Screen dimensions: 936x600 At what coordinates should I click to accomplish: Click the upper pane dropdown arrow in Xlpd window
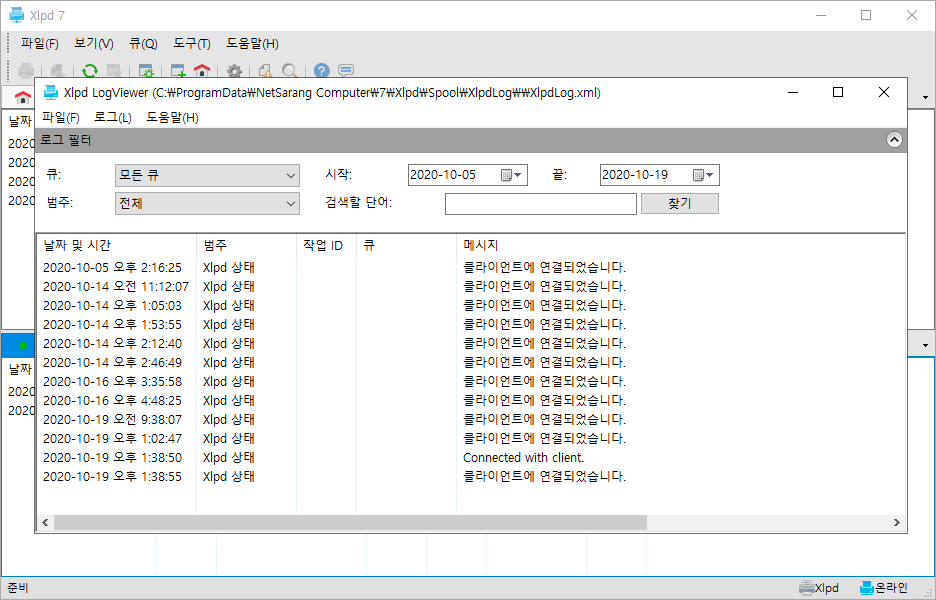[x=925, y=97]
